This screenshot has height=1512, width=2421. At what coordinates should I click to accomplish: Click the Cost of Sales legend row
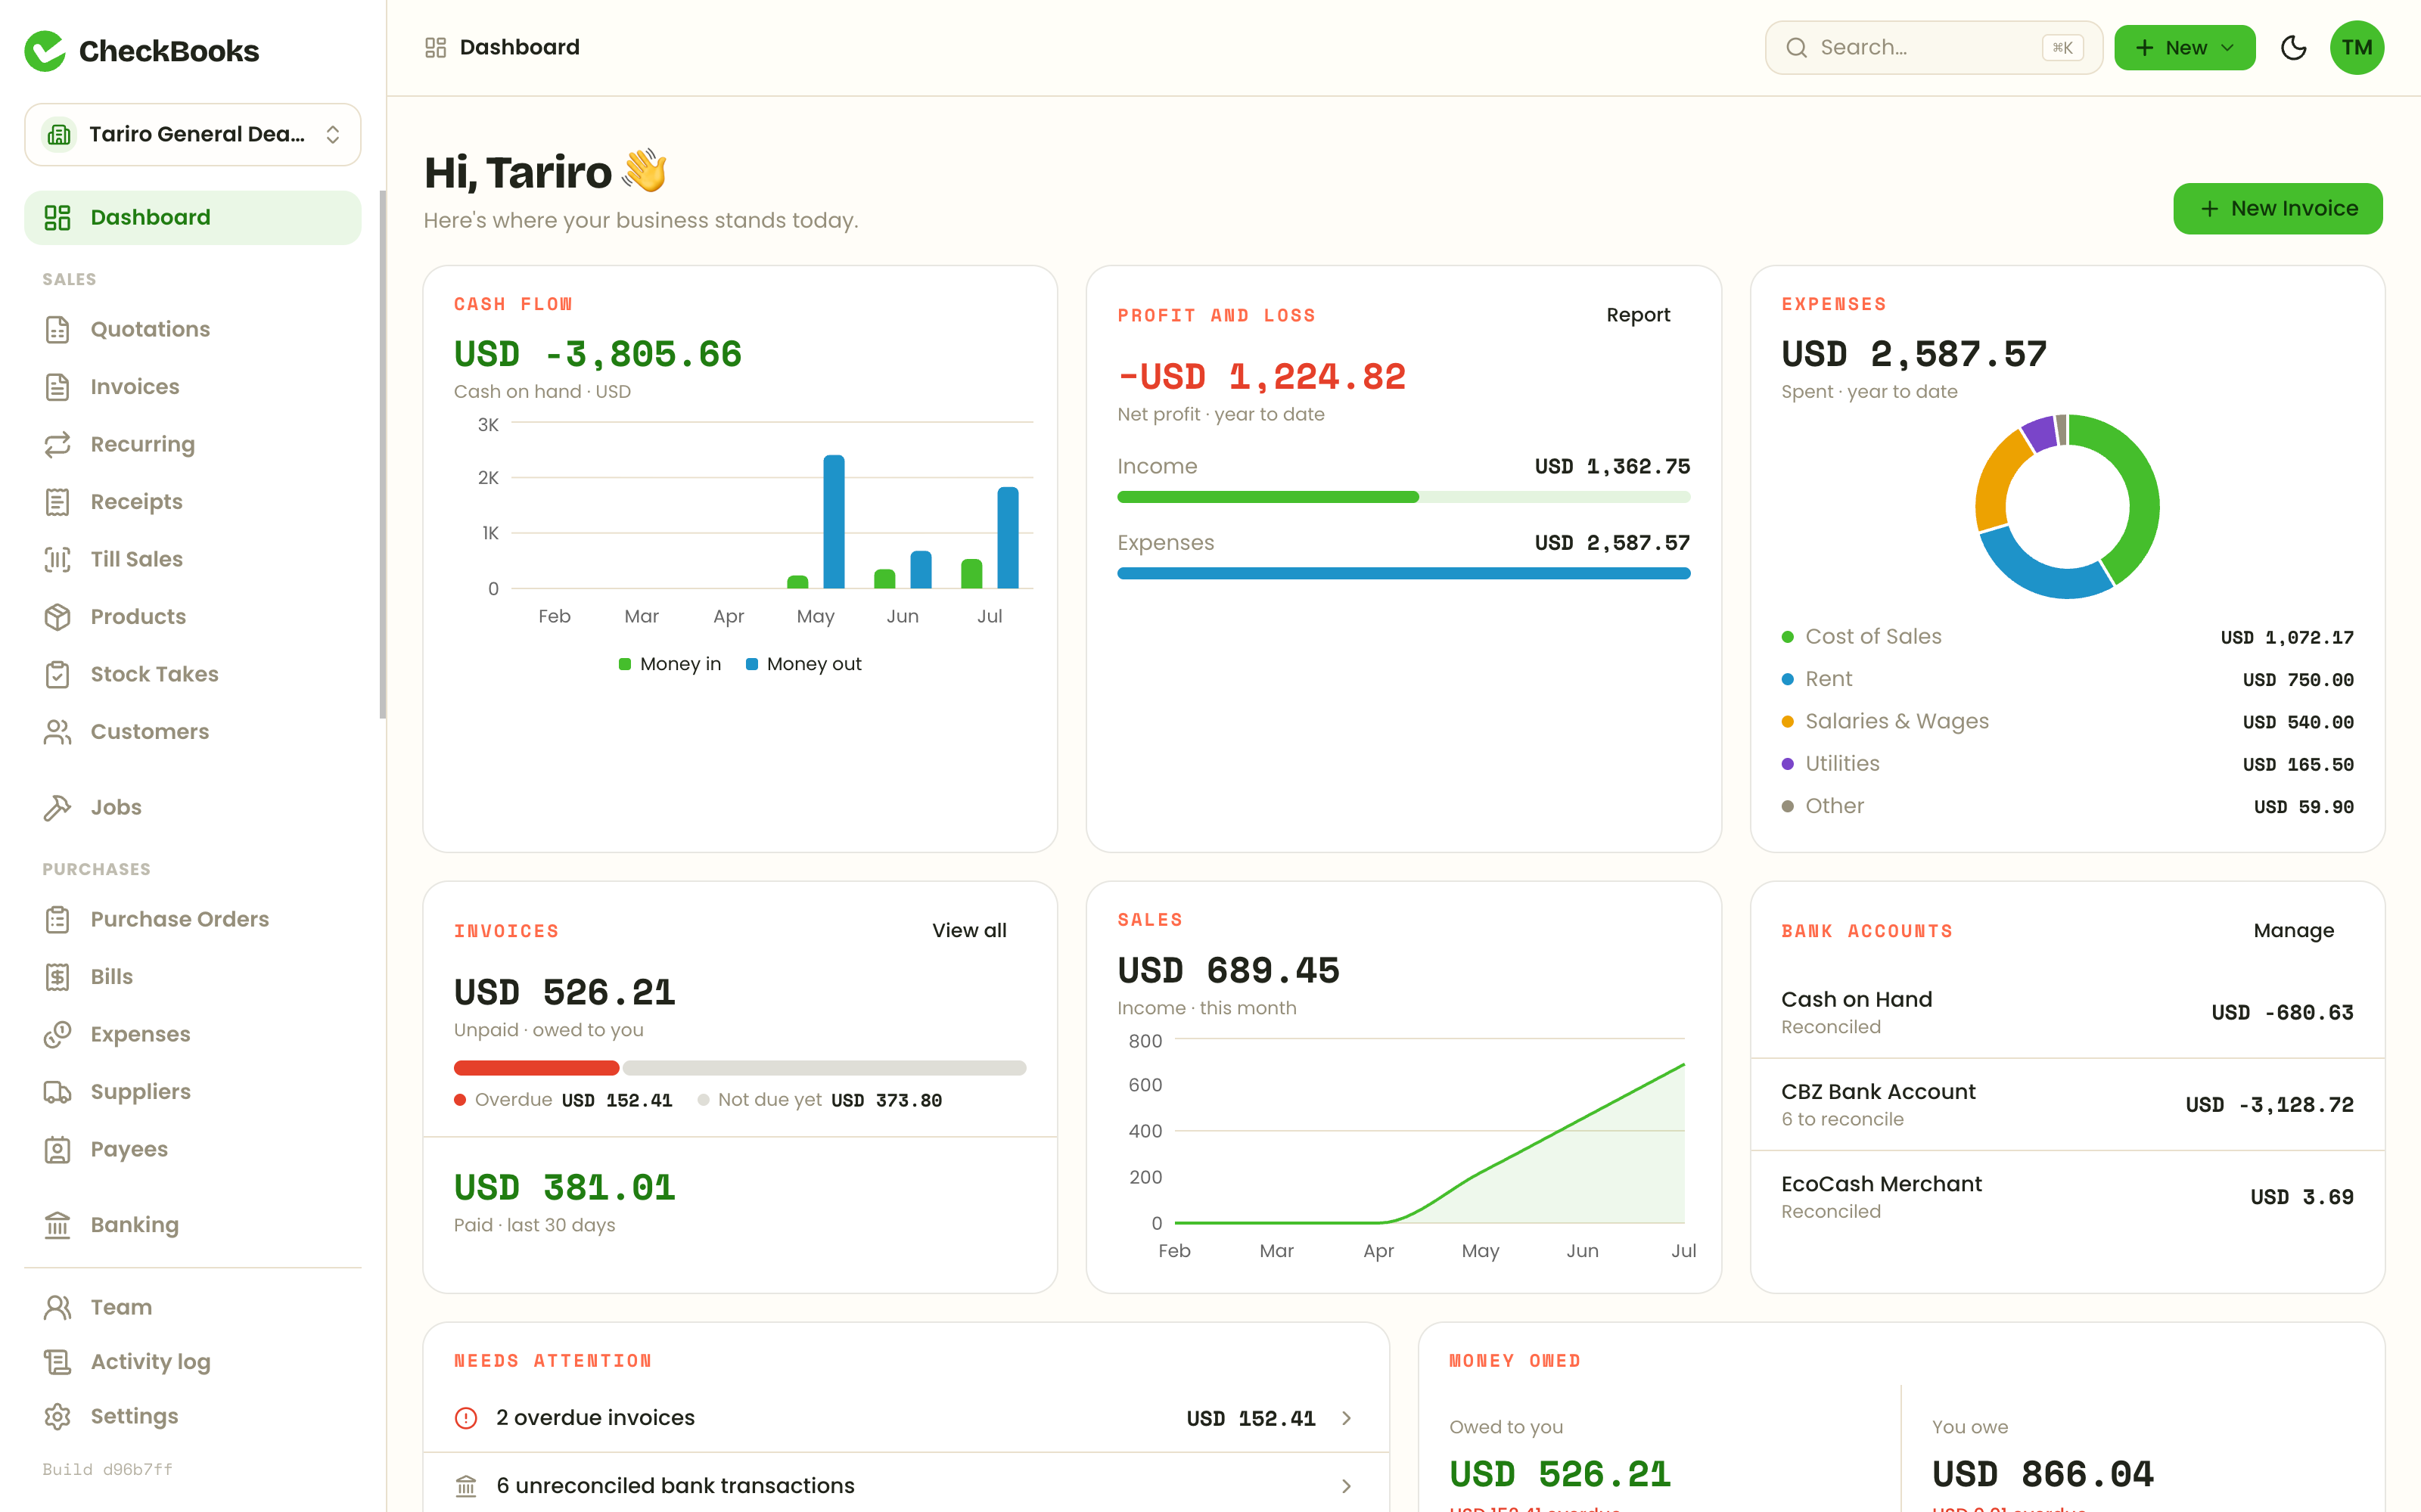(x=2066, y=637)
